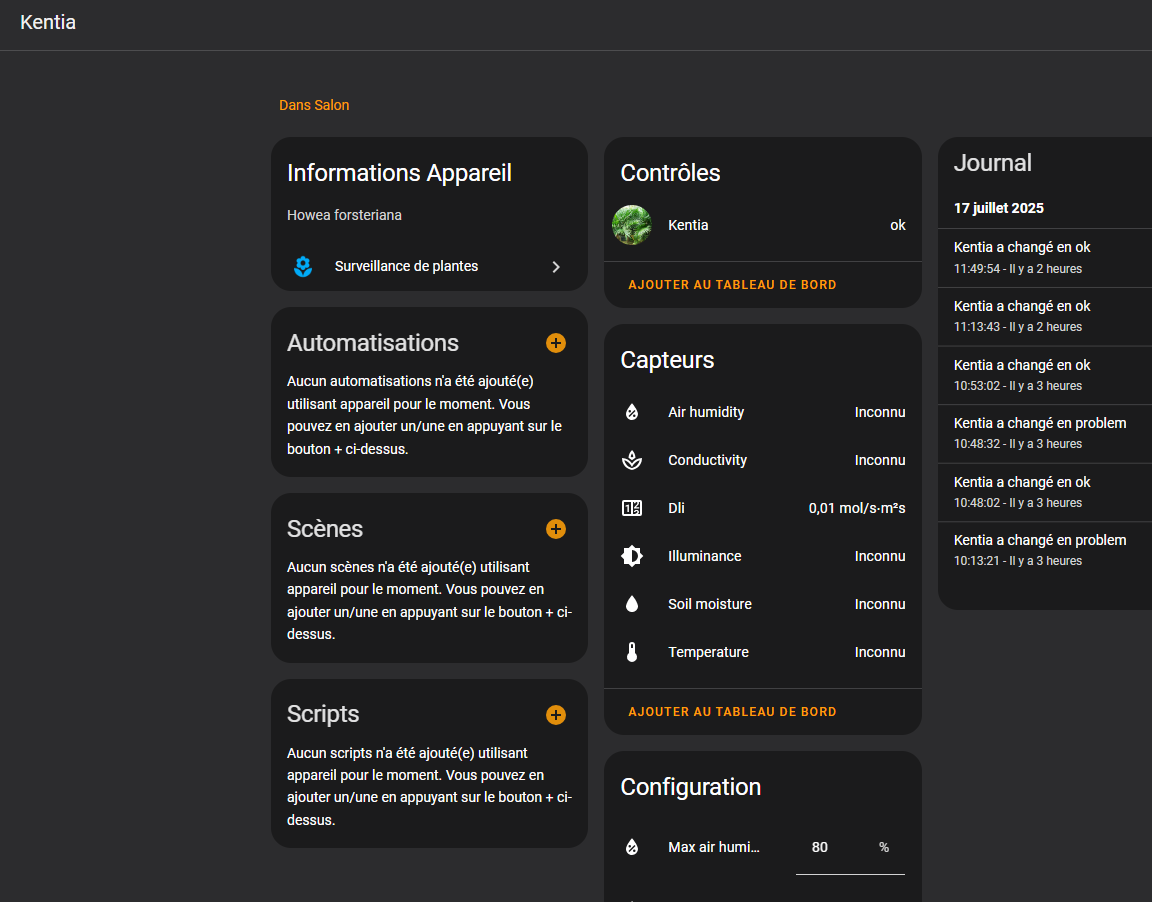This screenshot has width=1152, height=902.
Task: Add a new automation with plus icon
Action: [x=556, y=343]
